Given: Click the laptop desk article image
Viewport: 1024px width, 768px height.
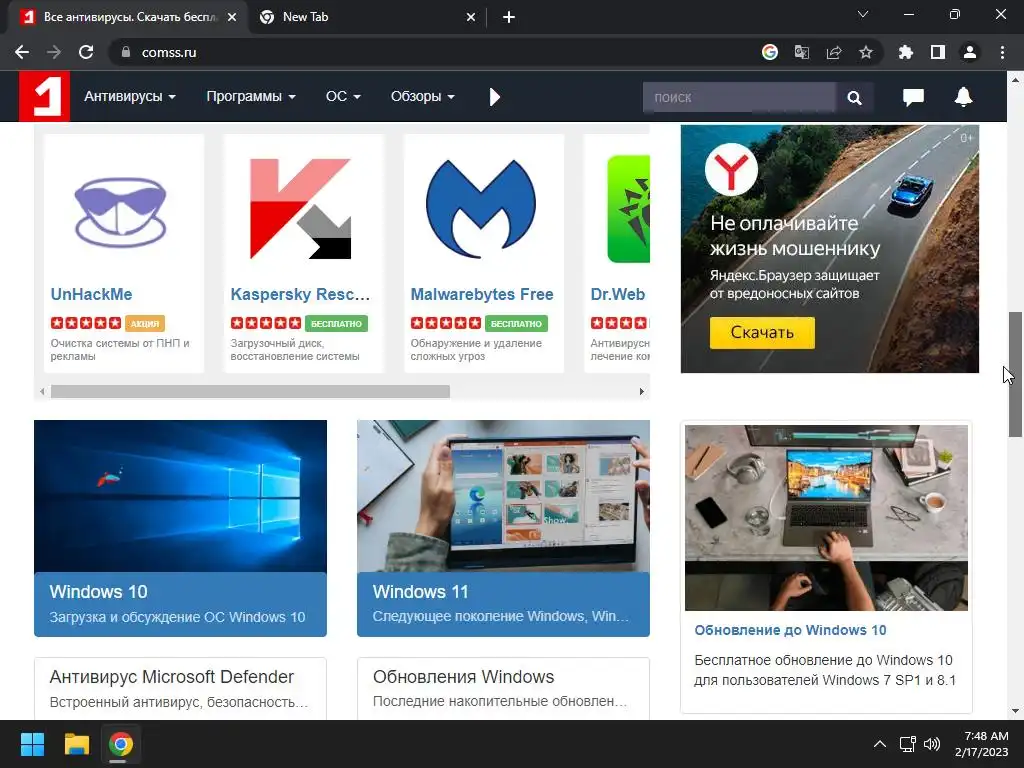Looking at the screenshot, I should coord(826,518).
